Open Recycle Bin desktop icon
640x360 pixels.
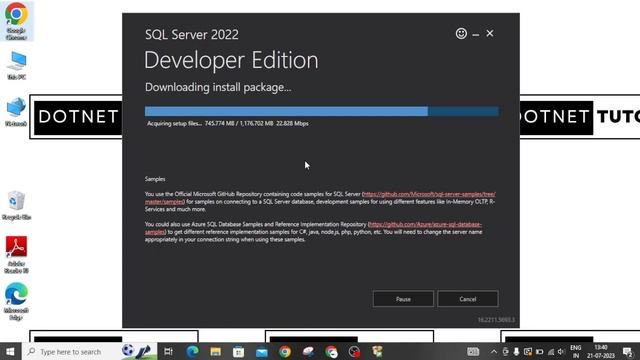(x=16, y=206)
